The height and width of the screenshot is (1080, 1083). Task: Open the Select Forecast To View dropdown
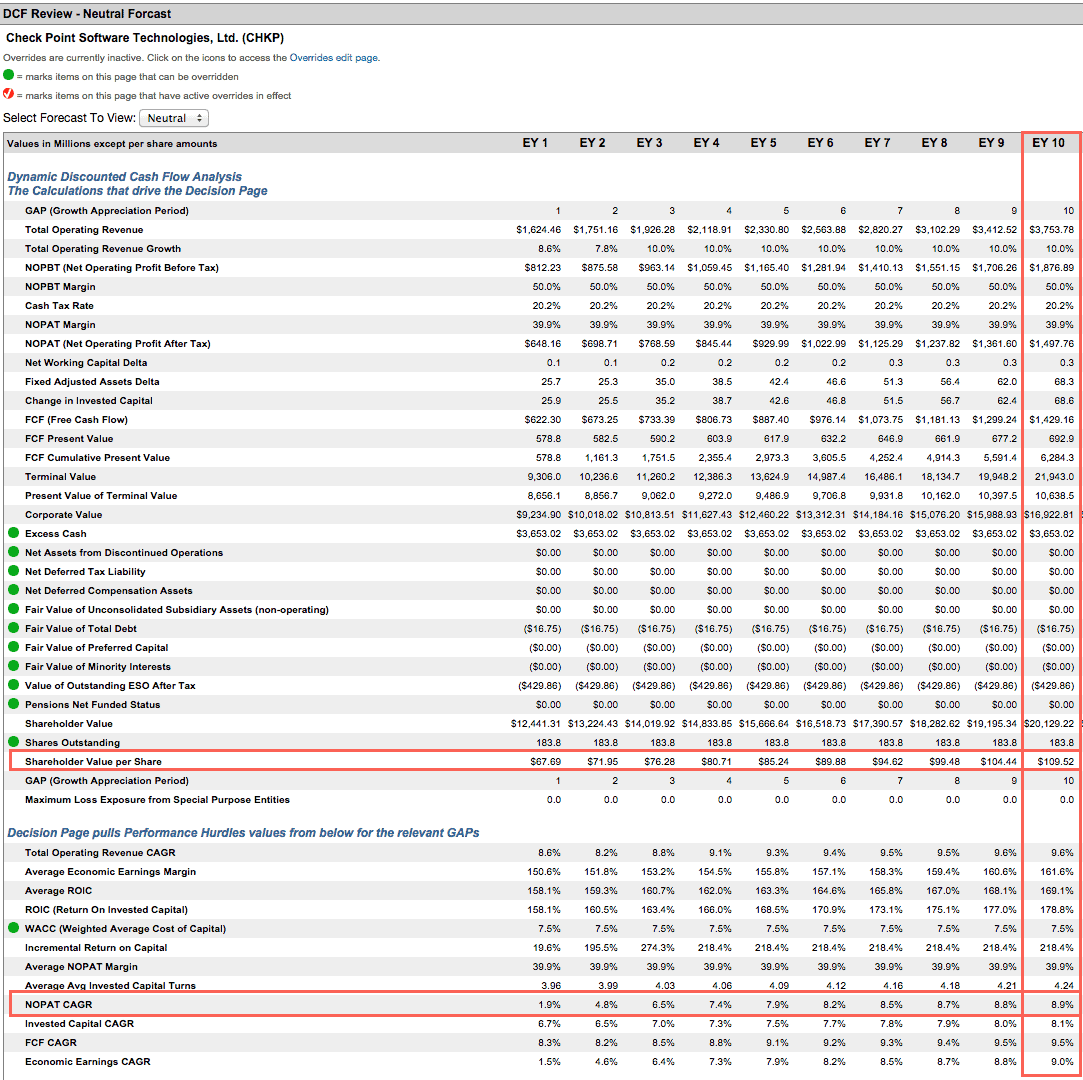point(174,118)
